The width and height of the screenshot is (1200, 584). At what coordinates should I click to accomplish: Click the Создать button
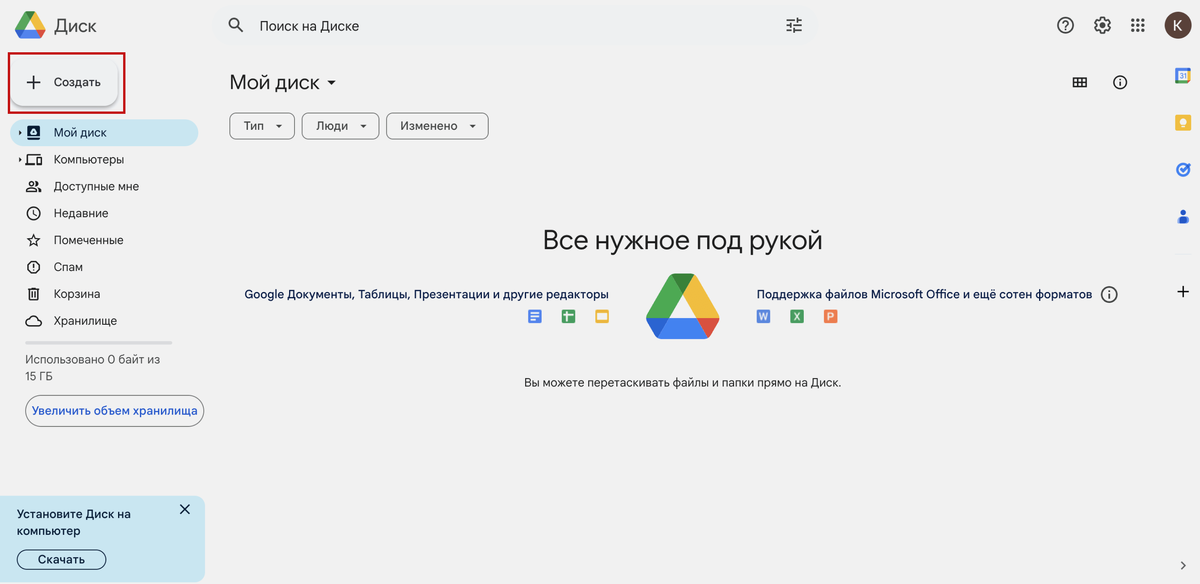(65, 82)
